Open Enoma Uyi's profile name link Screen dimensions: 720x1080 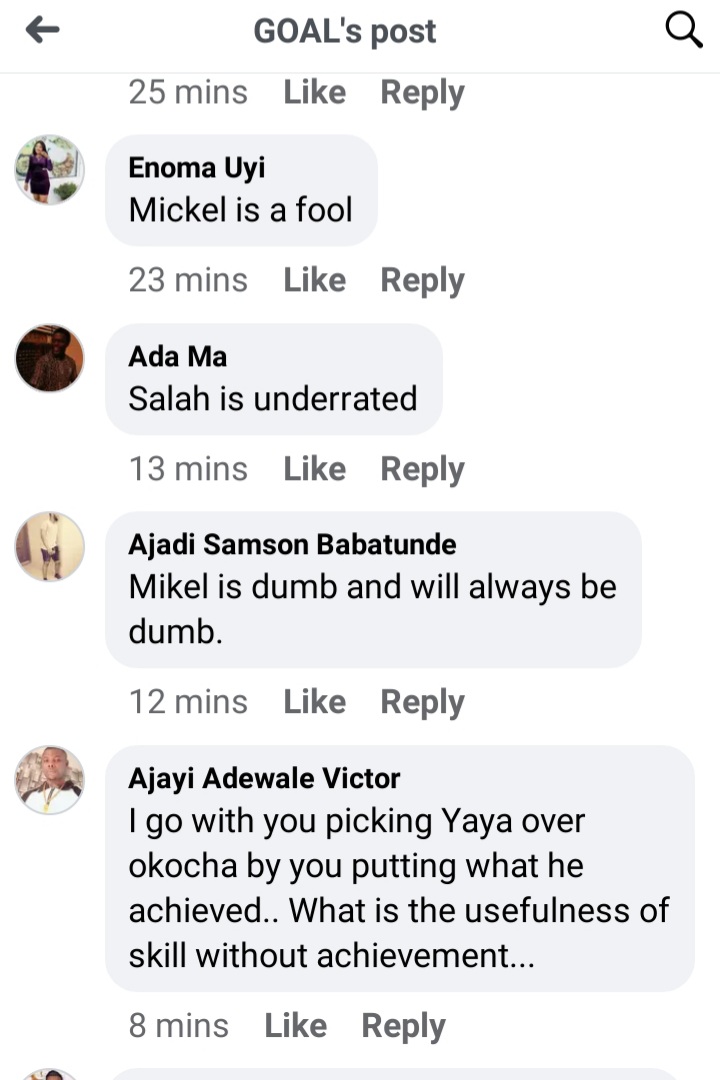click(197, 167)
